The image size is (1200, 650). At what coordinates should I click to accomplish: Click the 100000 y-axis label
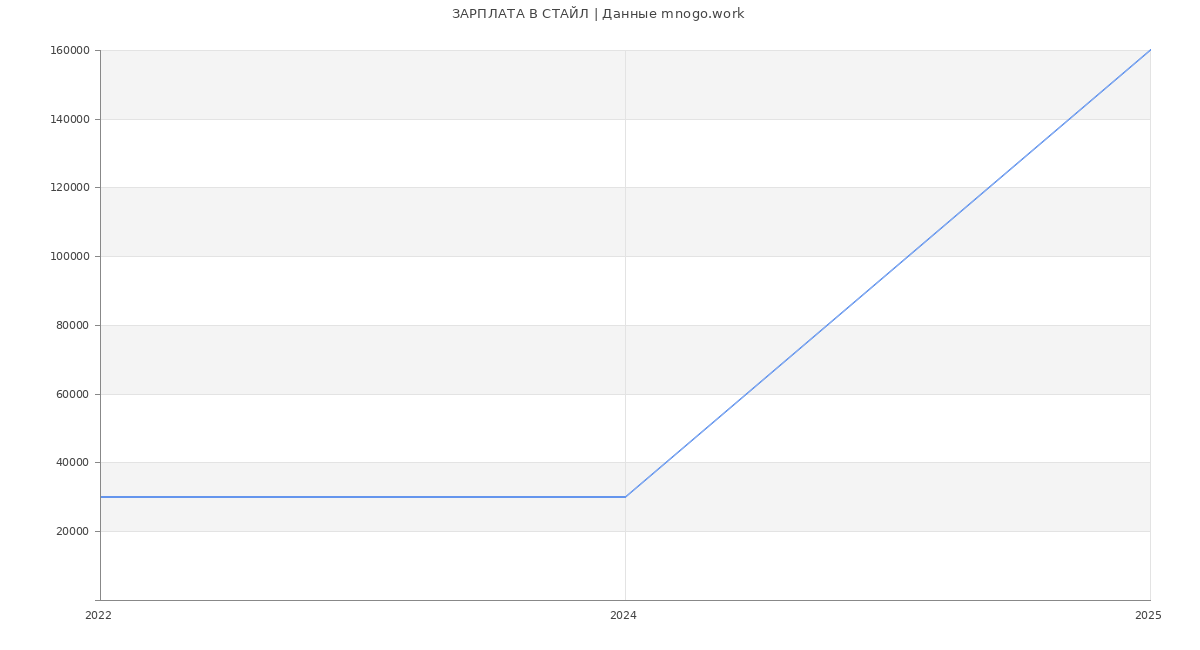72,257
